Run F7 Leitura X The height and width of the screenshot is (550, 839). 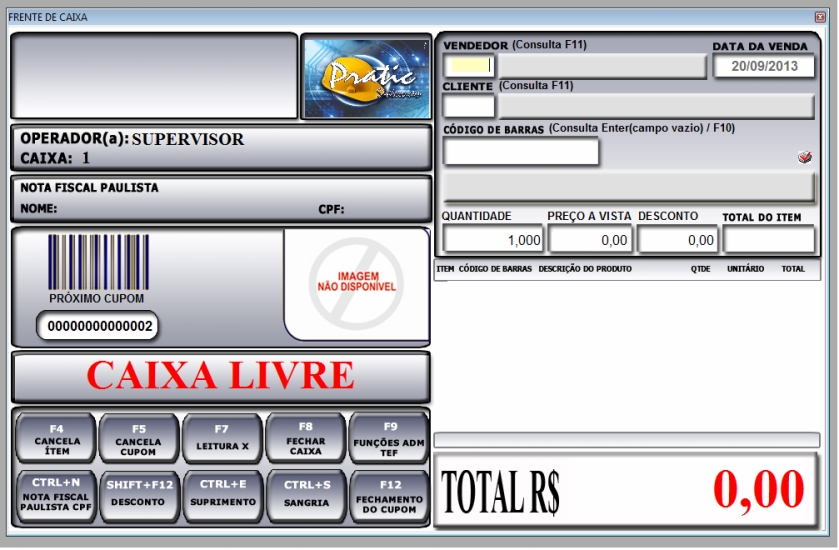click(x=223, y=439)
